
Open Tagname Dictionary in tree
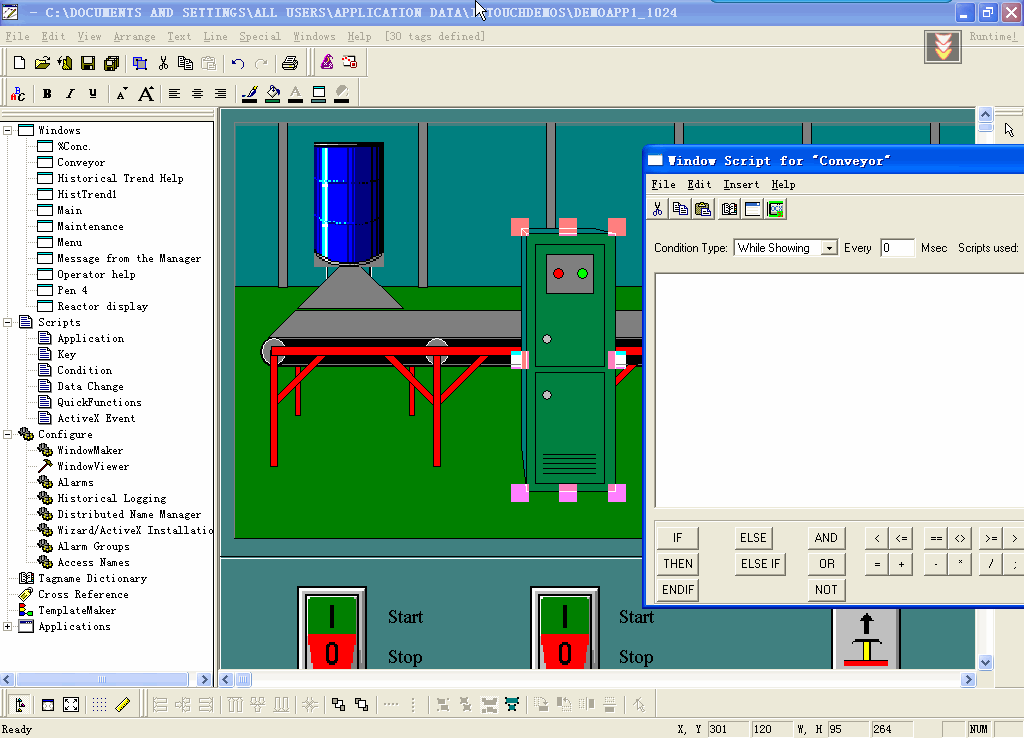click(x=92, y=579)
